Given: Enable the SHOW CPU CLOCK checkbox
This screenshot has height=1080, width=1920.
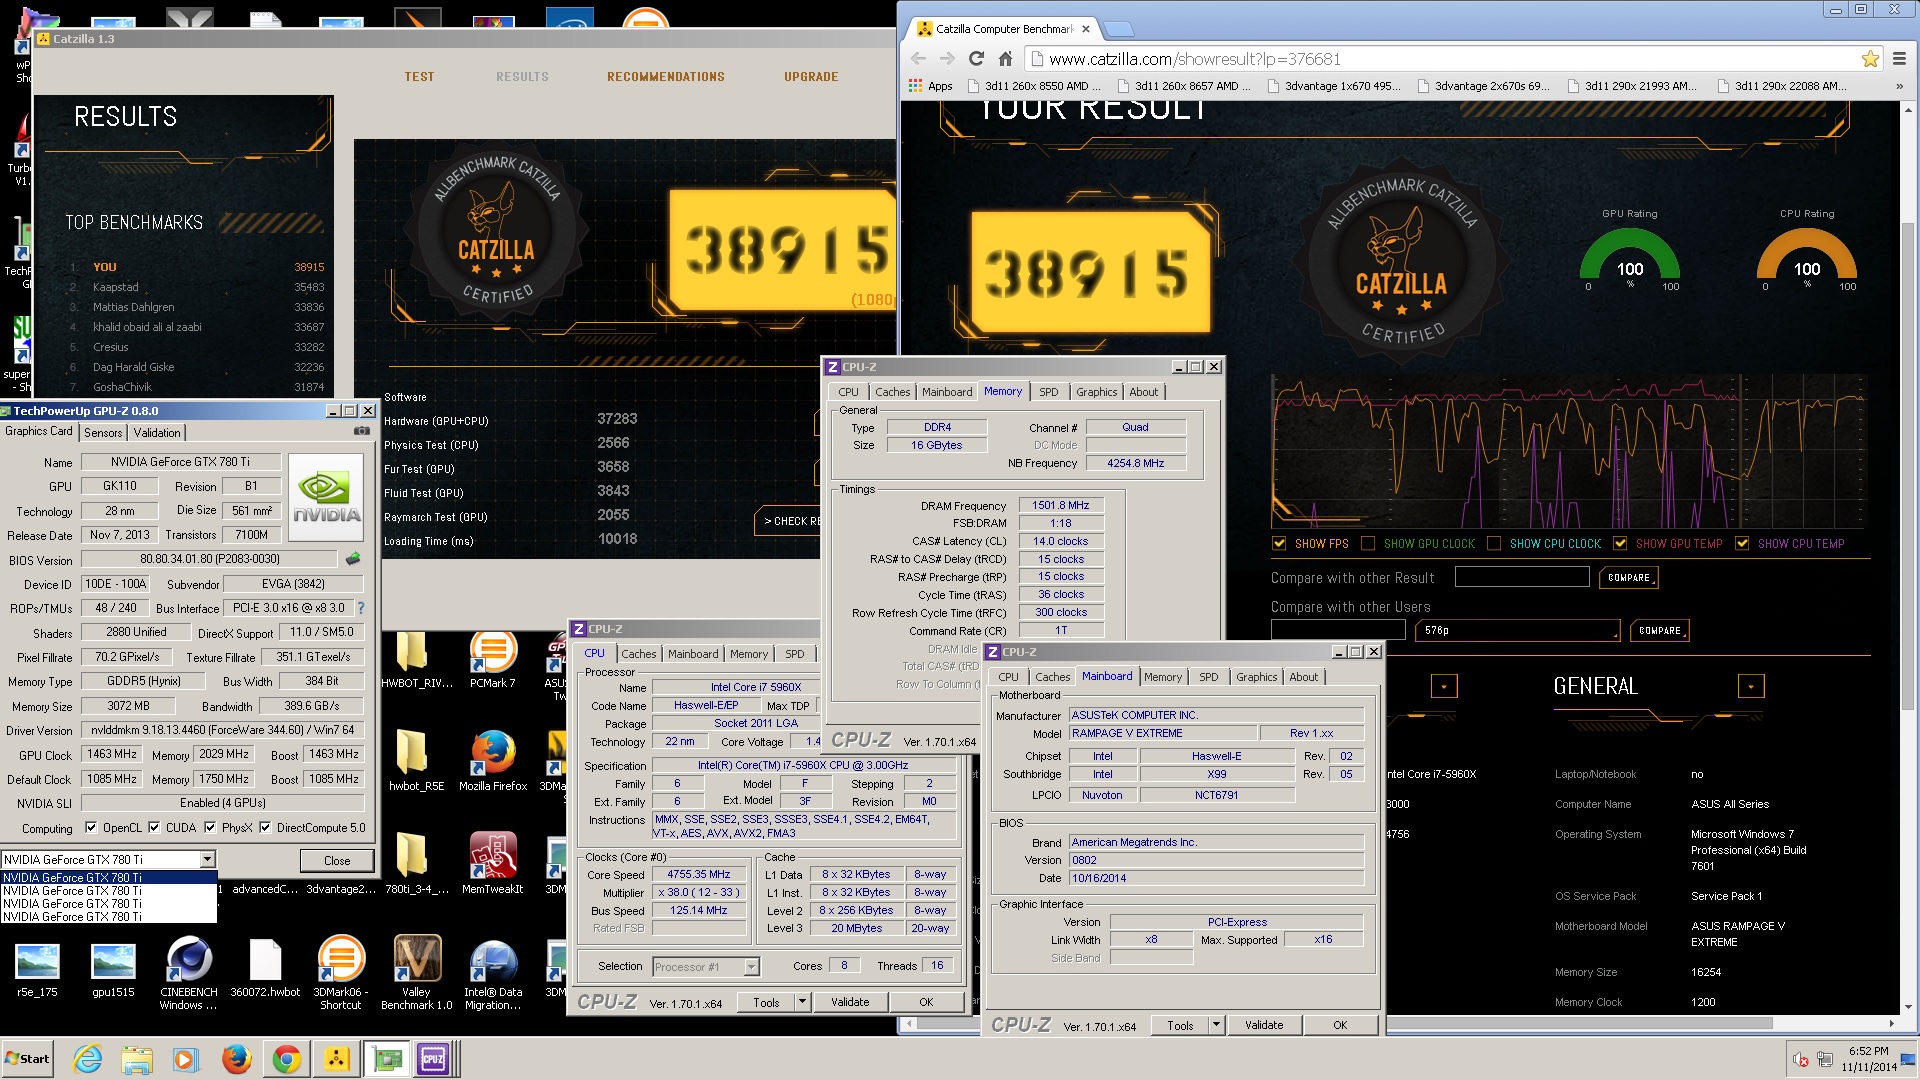Looking at the screenshot, I should click(x=1494, y=543).
